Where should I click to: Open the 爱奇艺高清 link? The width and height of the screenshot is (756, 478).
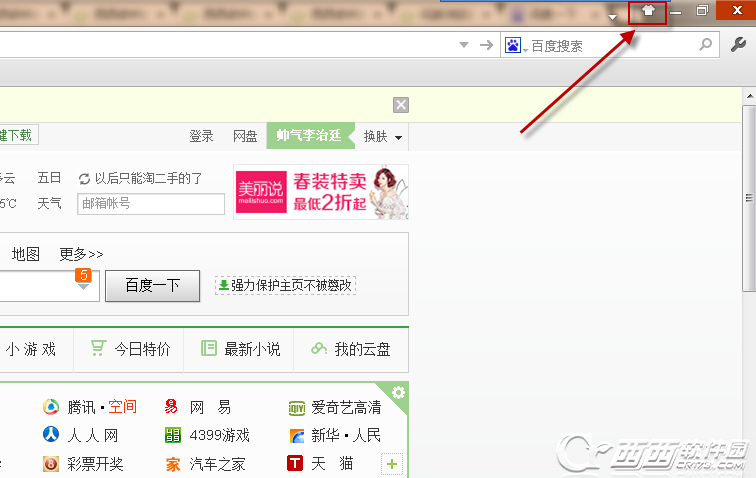tap(346, 408)
